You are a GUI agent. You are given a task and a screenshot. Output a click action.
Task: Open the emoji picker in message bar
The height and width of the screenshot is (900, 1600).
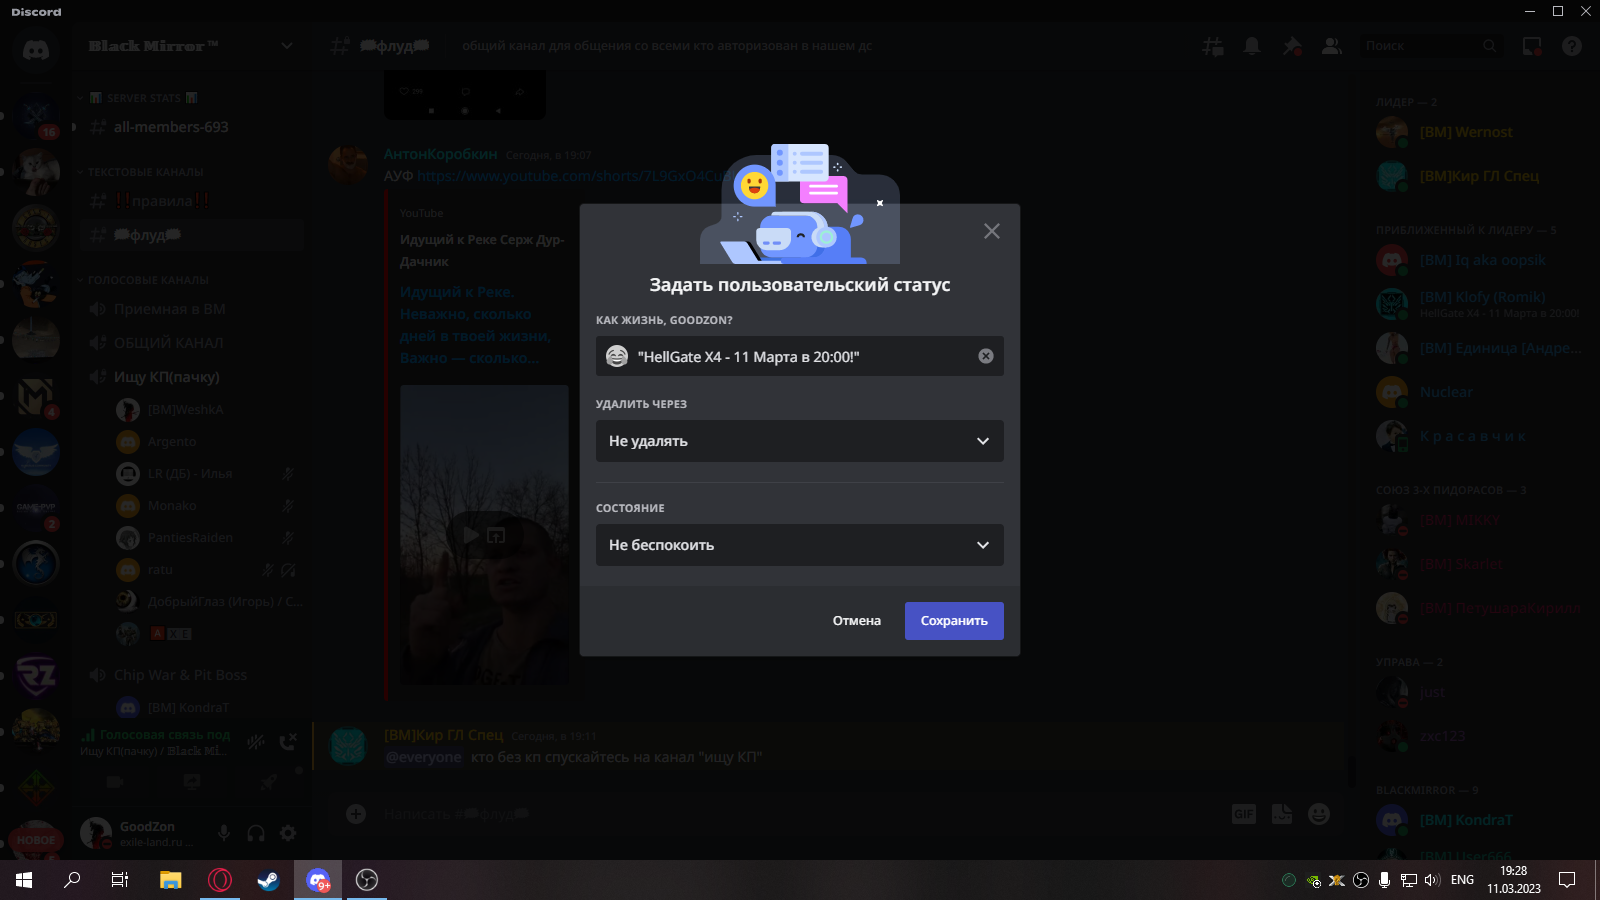(x=1319, y=814)
